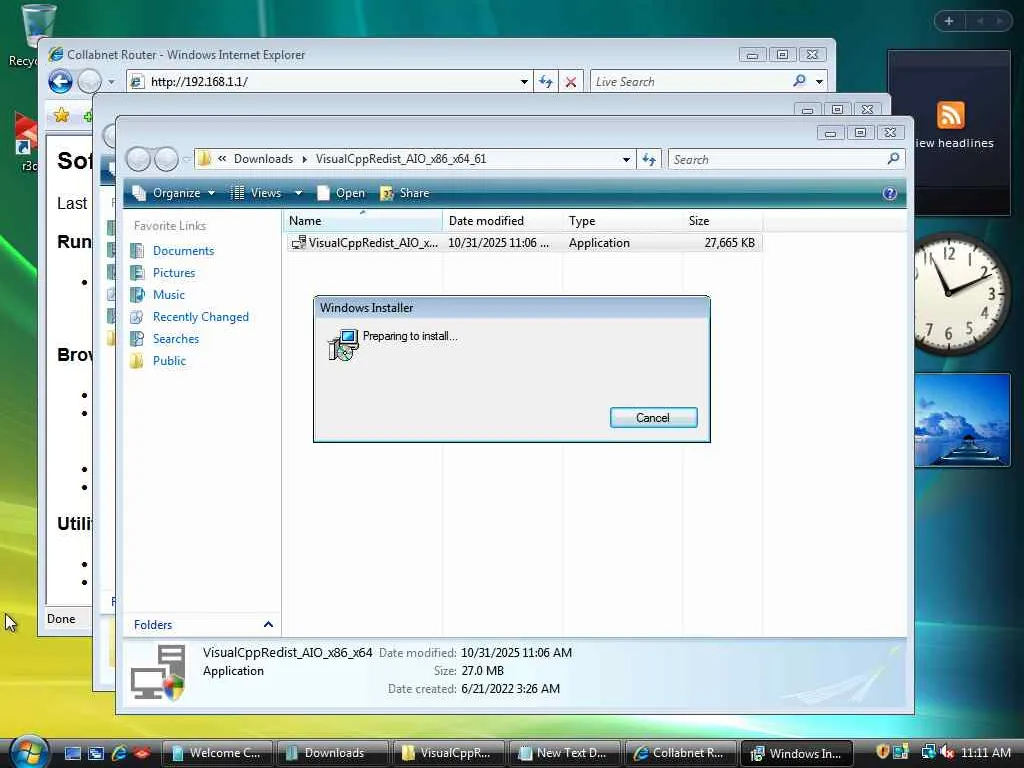Image resolution: width=1024 pixels, height=768 pixels.
Task: Click red lips quick launch icon
Action: click(x=142, y=753)
